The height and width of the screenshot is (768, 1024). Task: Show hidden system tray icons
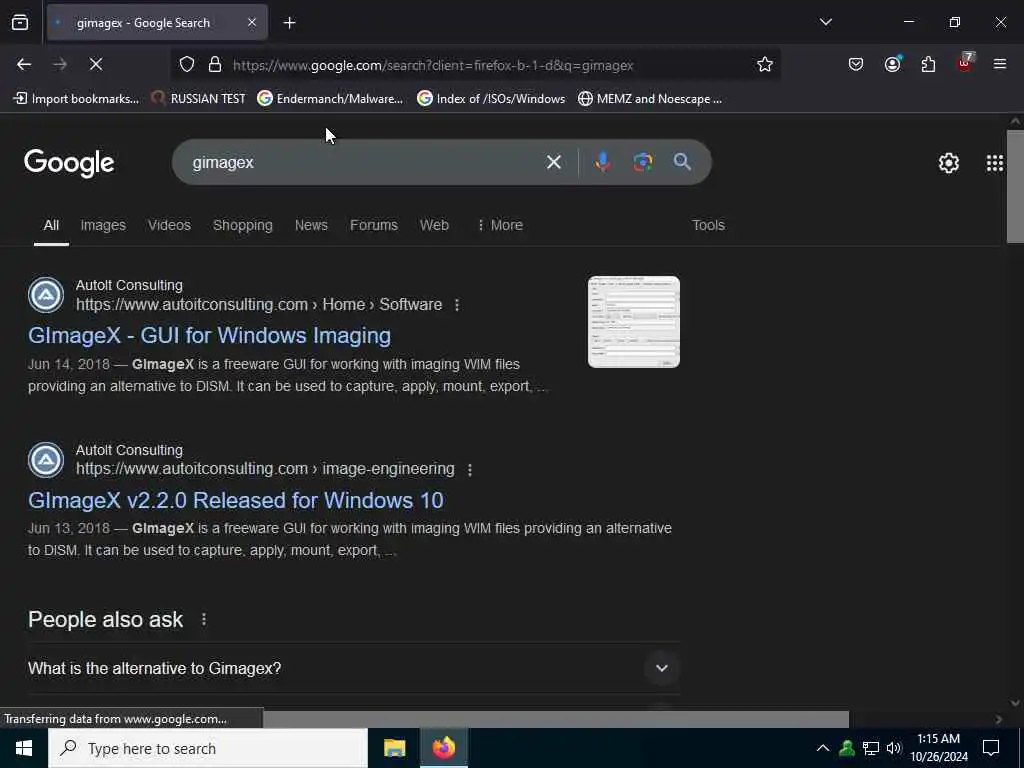823,748
